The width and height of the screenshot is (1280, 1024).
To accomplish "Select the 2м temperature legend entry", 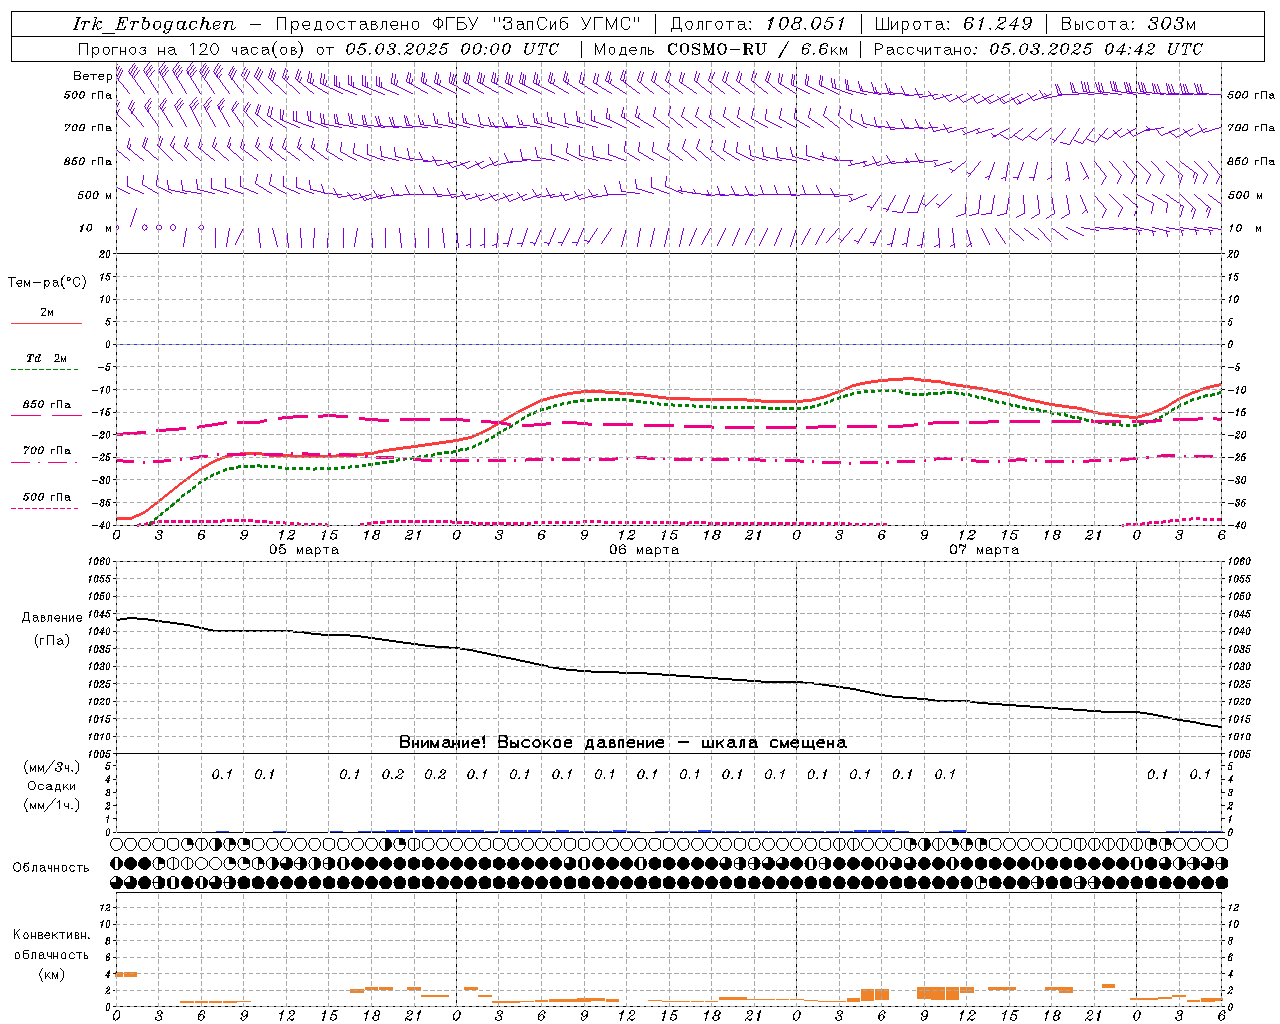I will [47, 313].
